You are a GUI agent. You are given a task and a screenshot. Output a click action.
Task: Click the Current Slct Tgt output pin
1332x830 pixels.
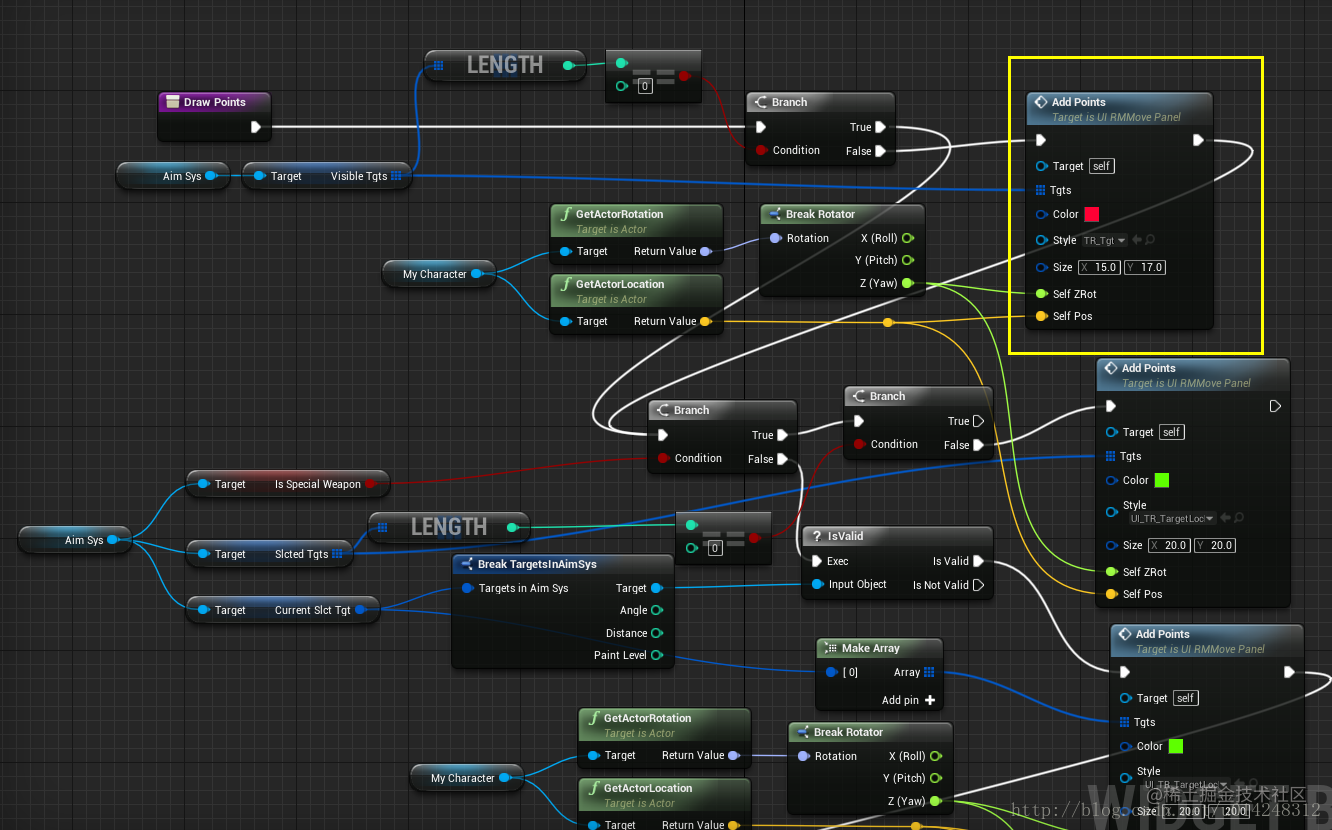tap(360, 610)
